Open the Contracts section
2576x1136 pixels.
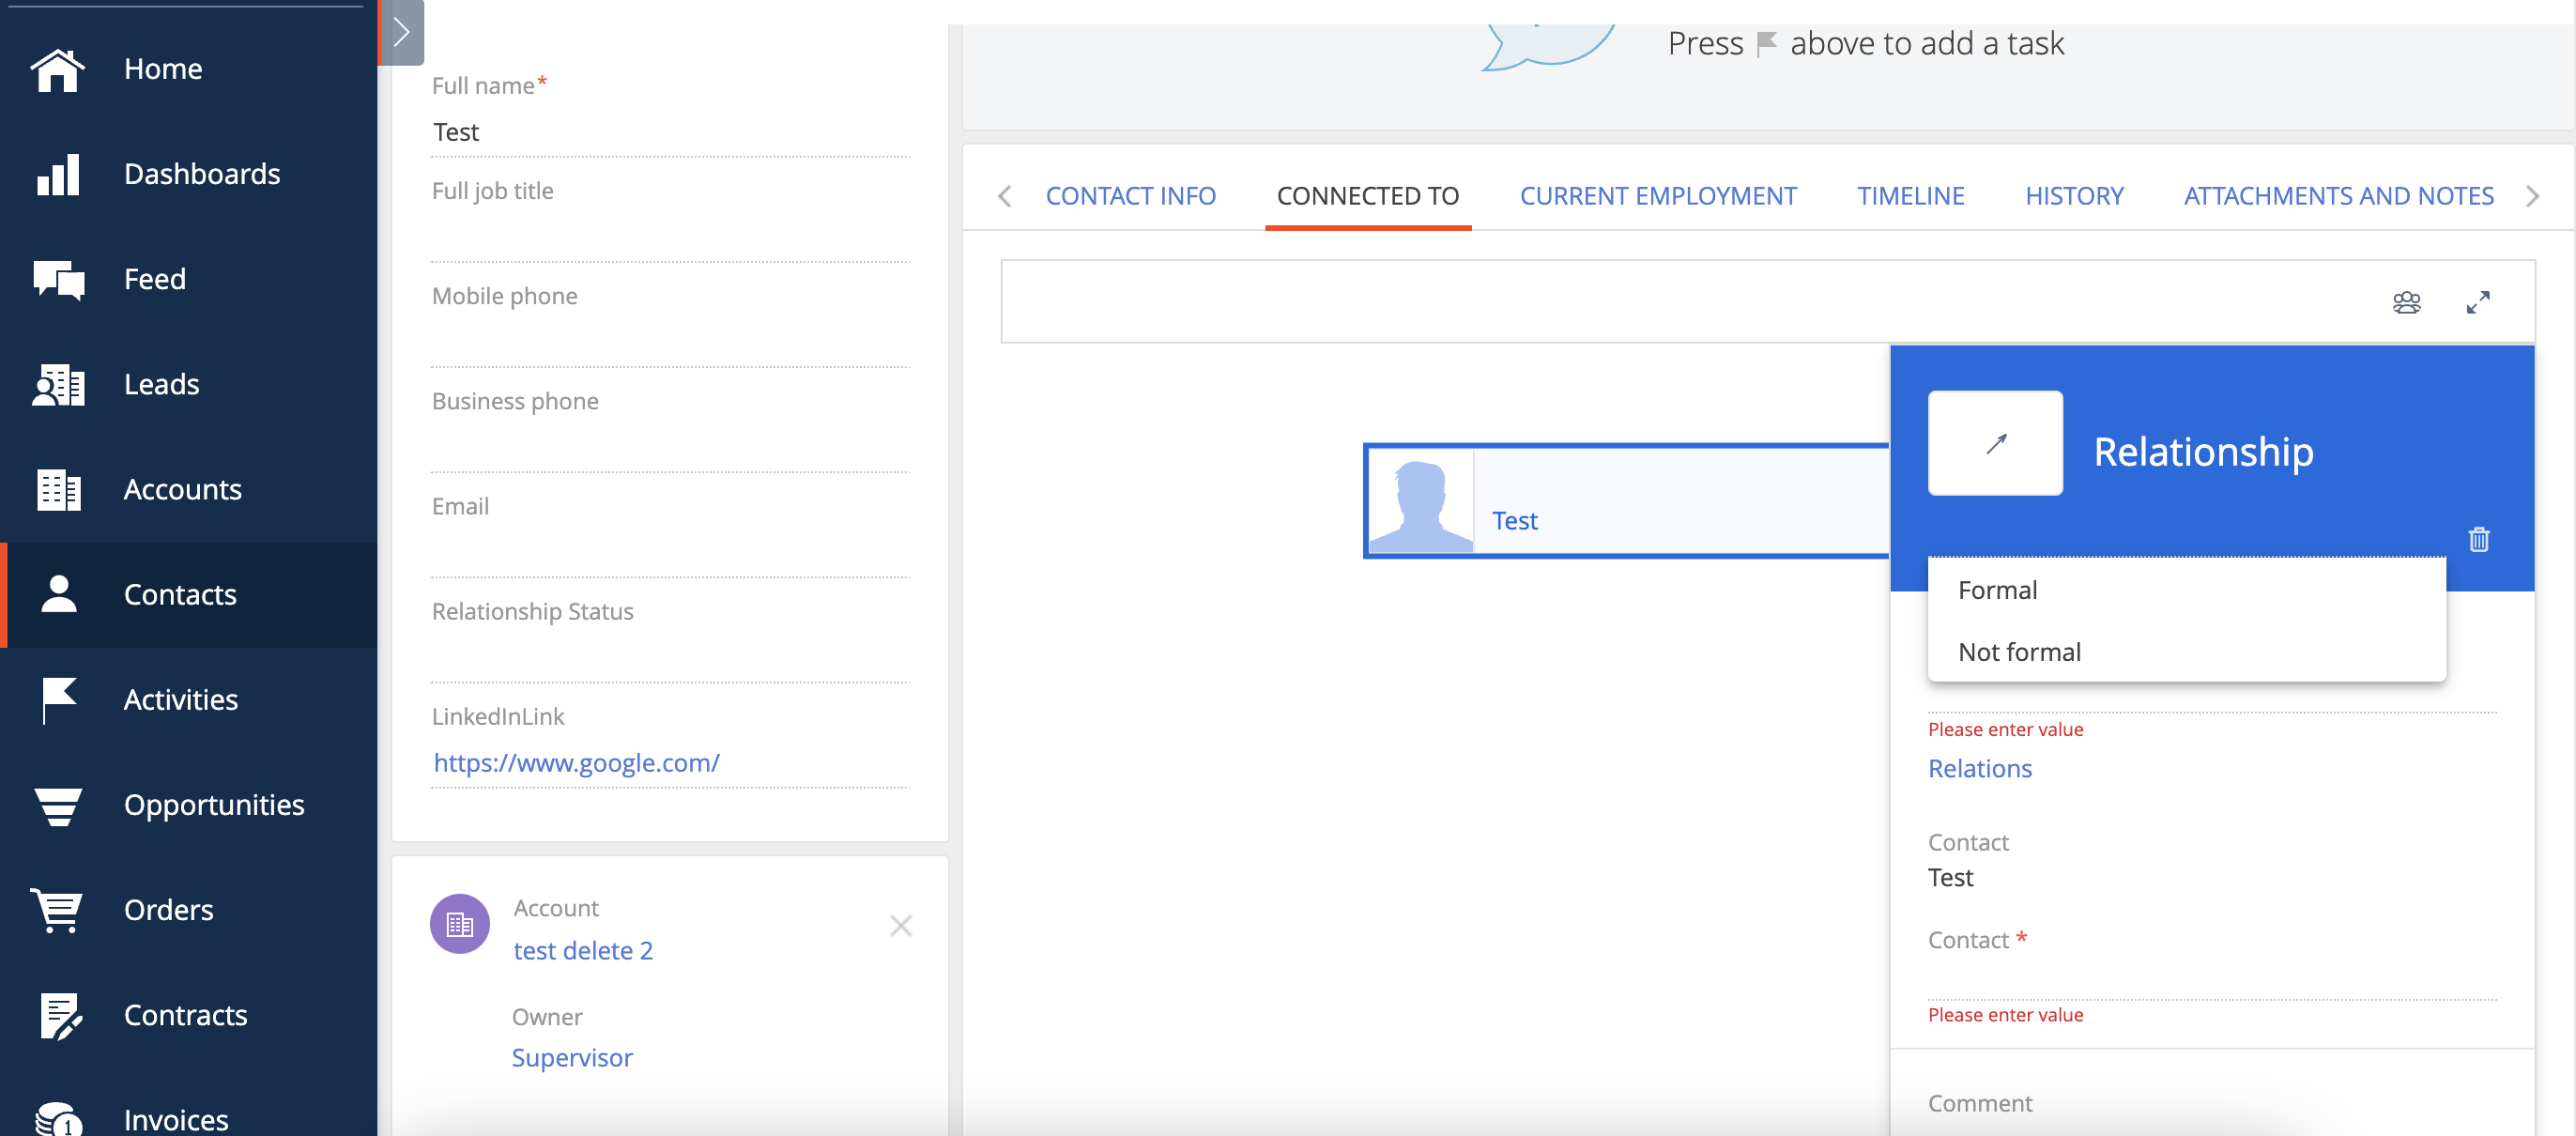click(188, 1014)
